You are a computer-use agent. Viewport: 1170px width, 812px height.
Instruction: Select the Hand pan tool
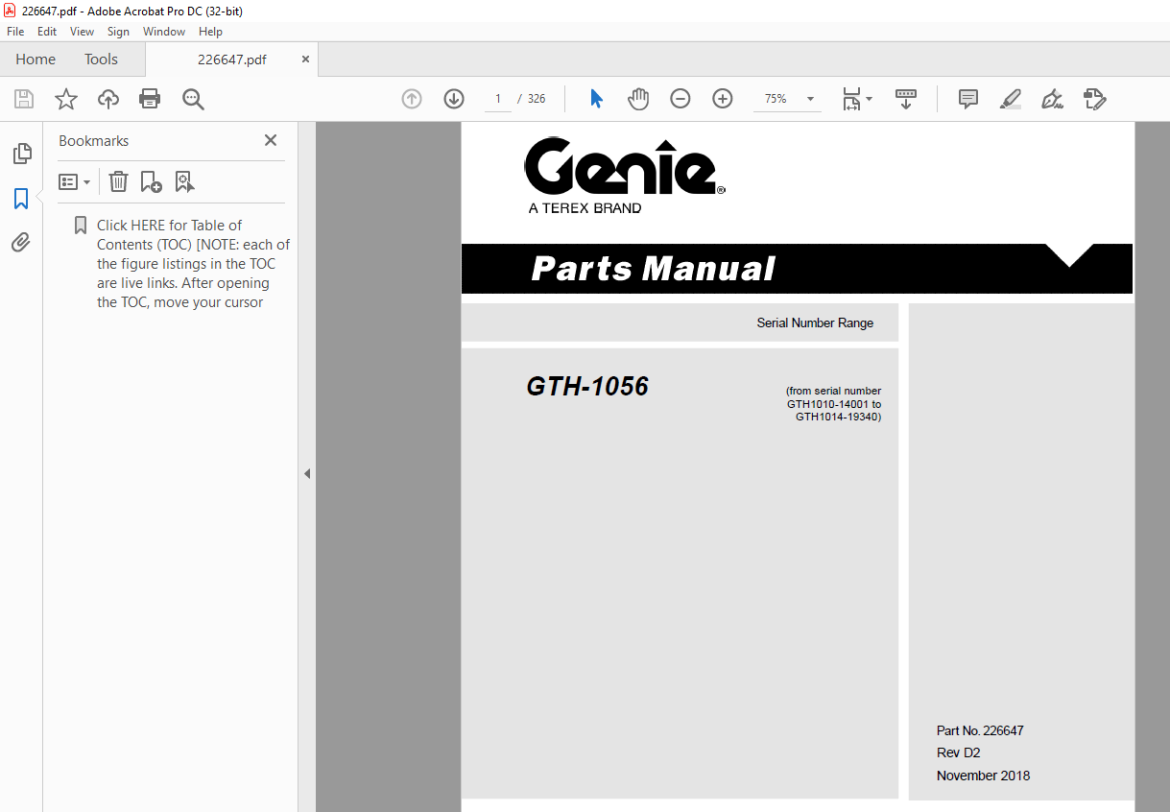click(x=638, y=99)
